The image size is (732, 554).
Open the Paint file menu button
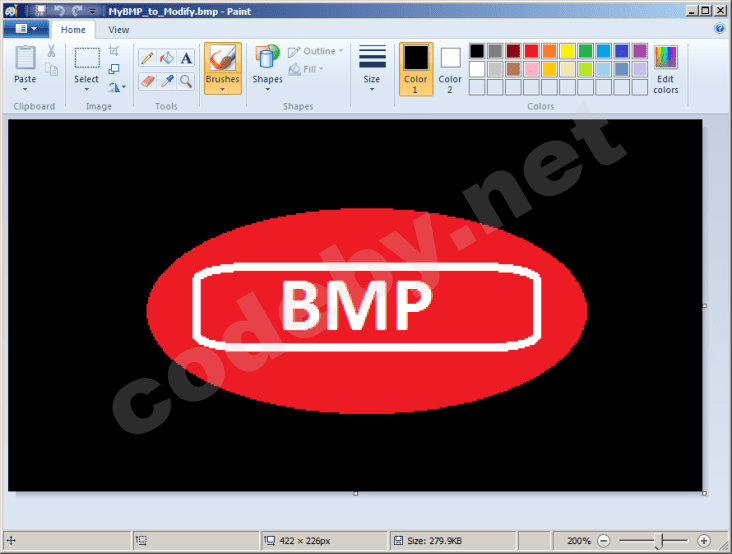point(26,29)
